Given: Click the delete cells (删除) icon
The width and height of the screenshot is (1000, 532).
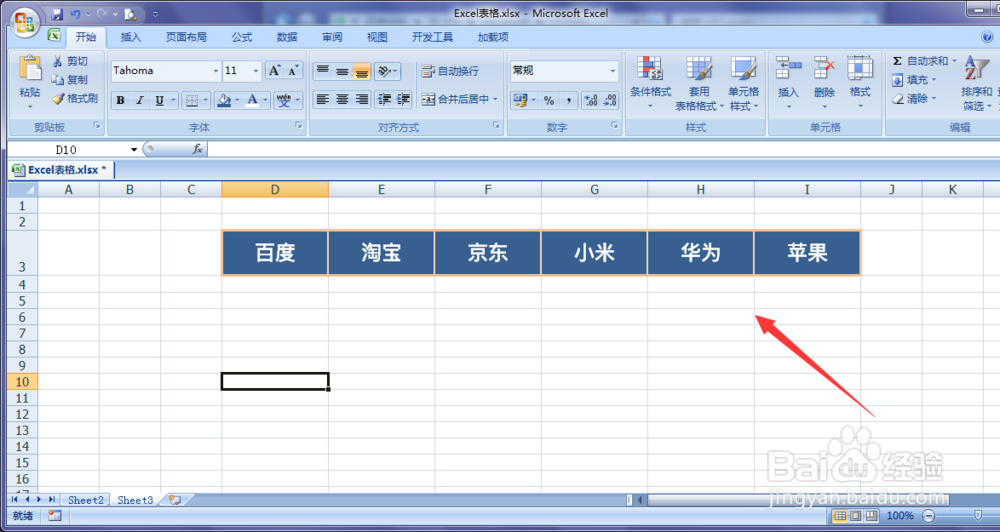Looking at the screenshot, I should [x=825, y=68].
